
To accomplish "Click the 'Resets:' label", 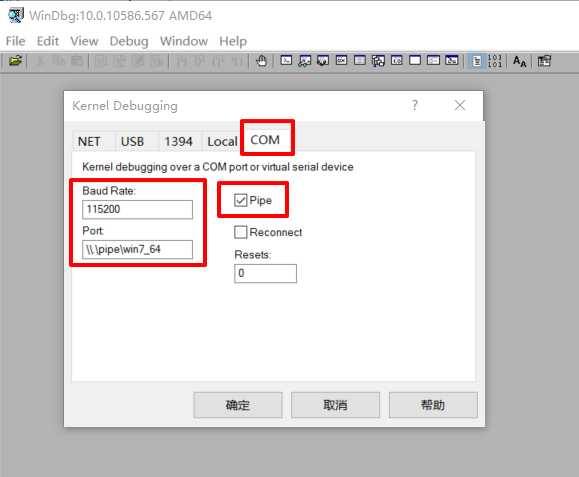I will coord(253,255).
